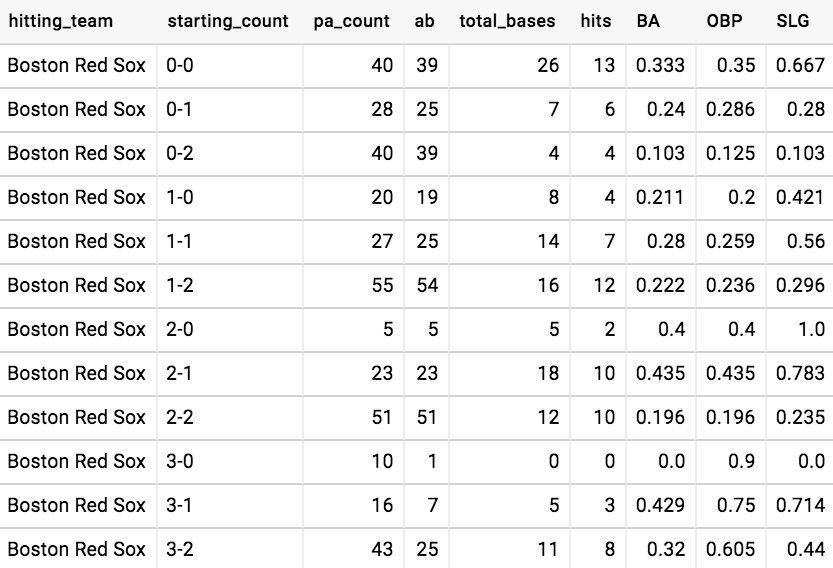Select Boston Red Sox cell in 2-0 row

76,329
